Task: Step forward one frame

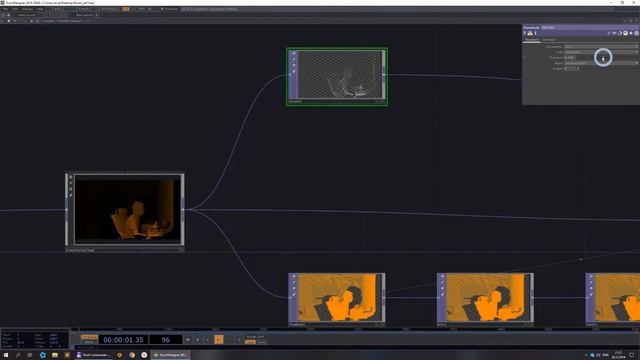Action: (239, 340)
